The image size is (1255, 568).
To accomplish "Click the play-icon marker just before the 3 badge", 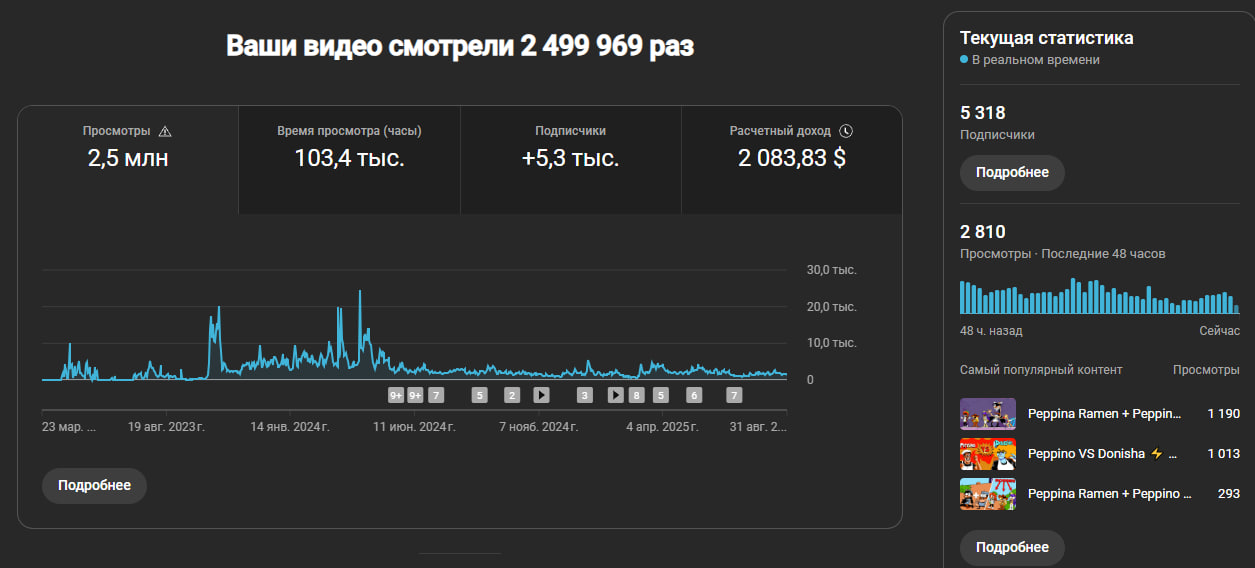I will coord(541,395).
